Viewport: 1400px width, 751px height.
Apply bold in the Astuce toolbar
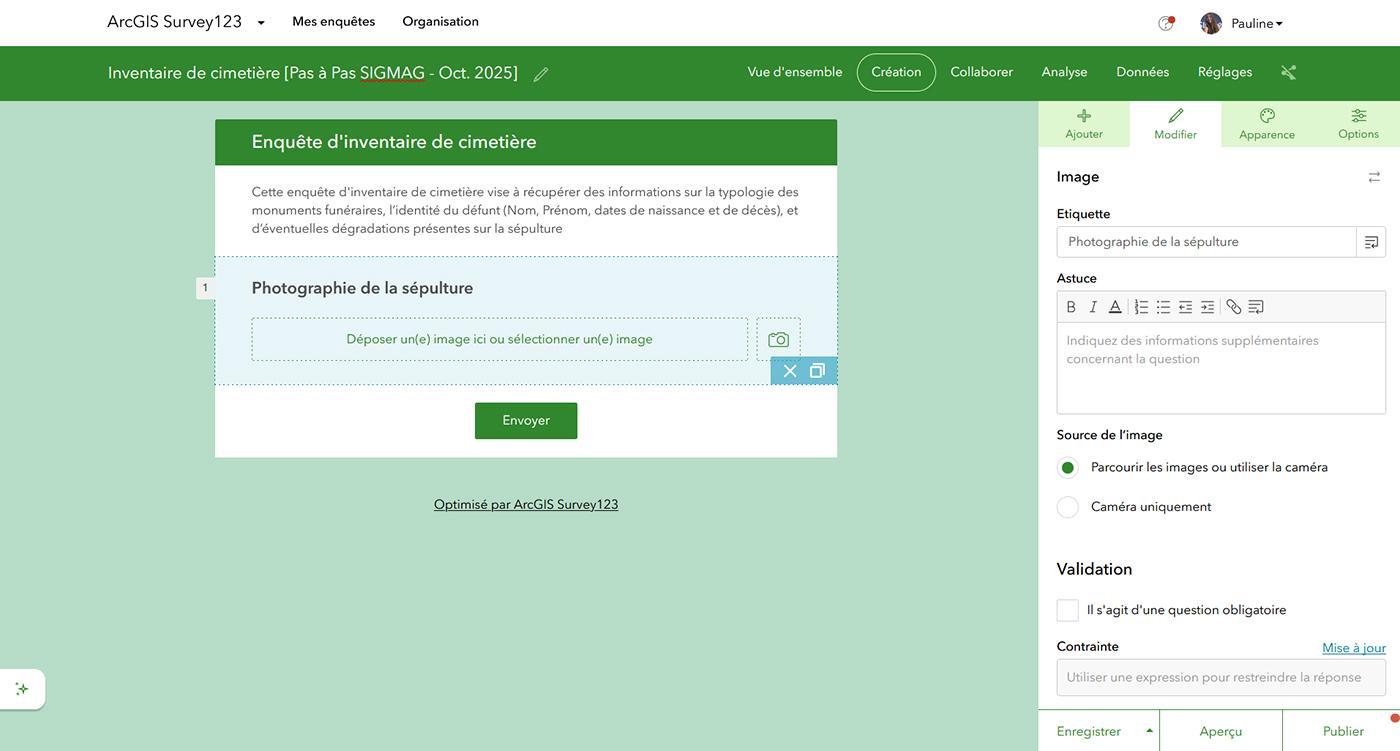1071,307
